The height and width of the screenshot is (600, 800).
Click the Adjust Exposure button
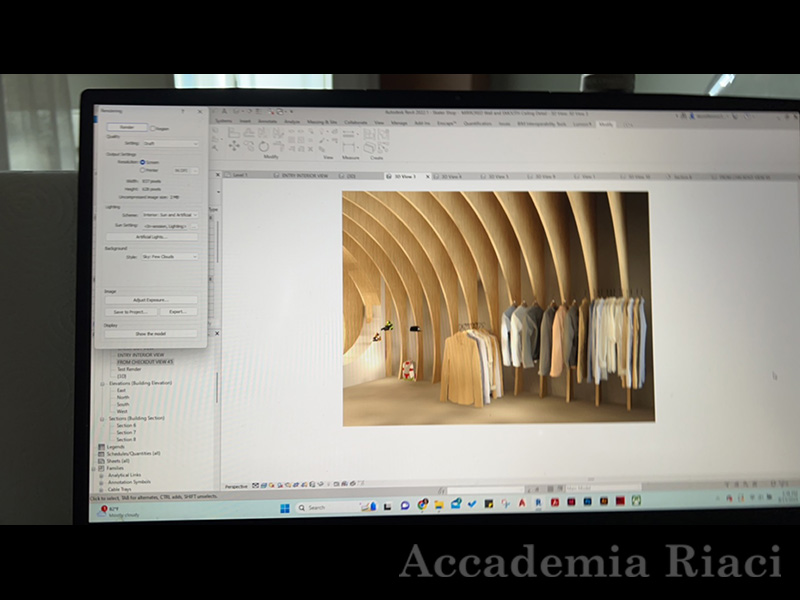(151, 300)
